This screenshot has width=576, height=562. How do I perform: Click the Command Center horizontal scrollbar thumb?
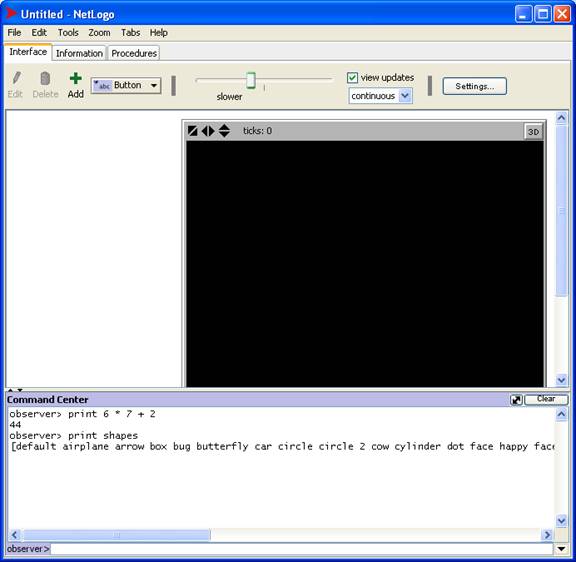coord(116,535)
